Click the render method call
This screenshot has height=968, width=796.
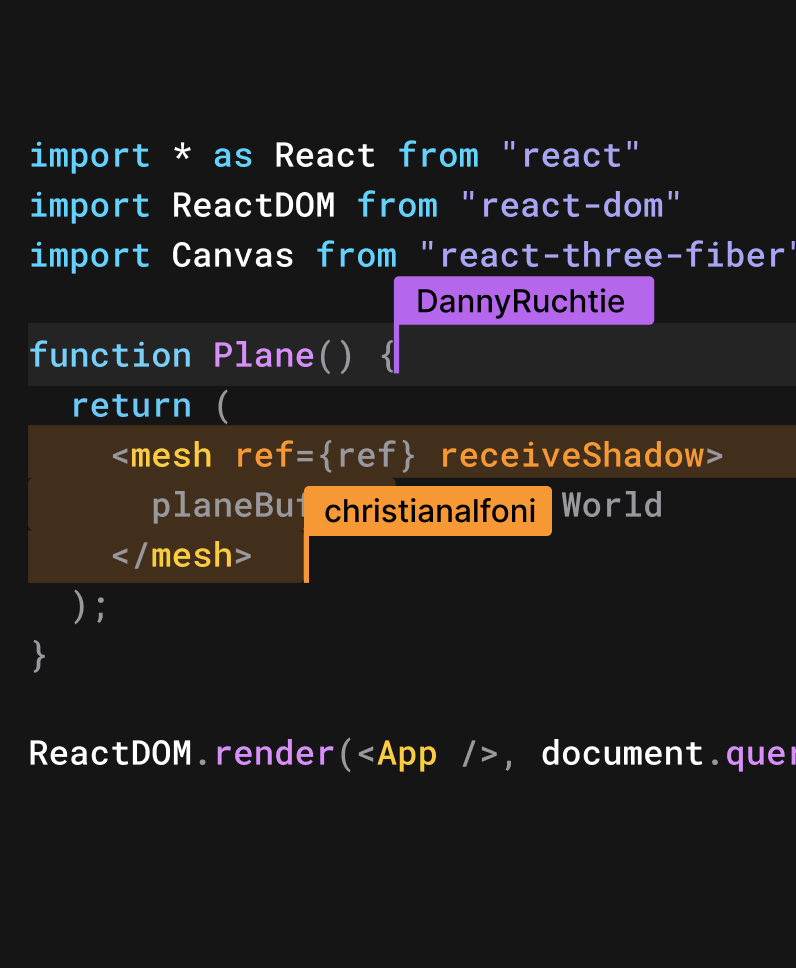point(273,754)
